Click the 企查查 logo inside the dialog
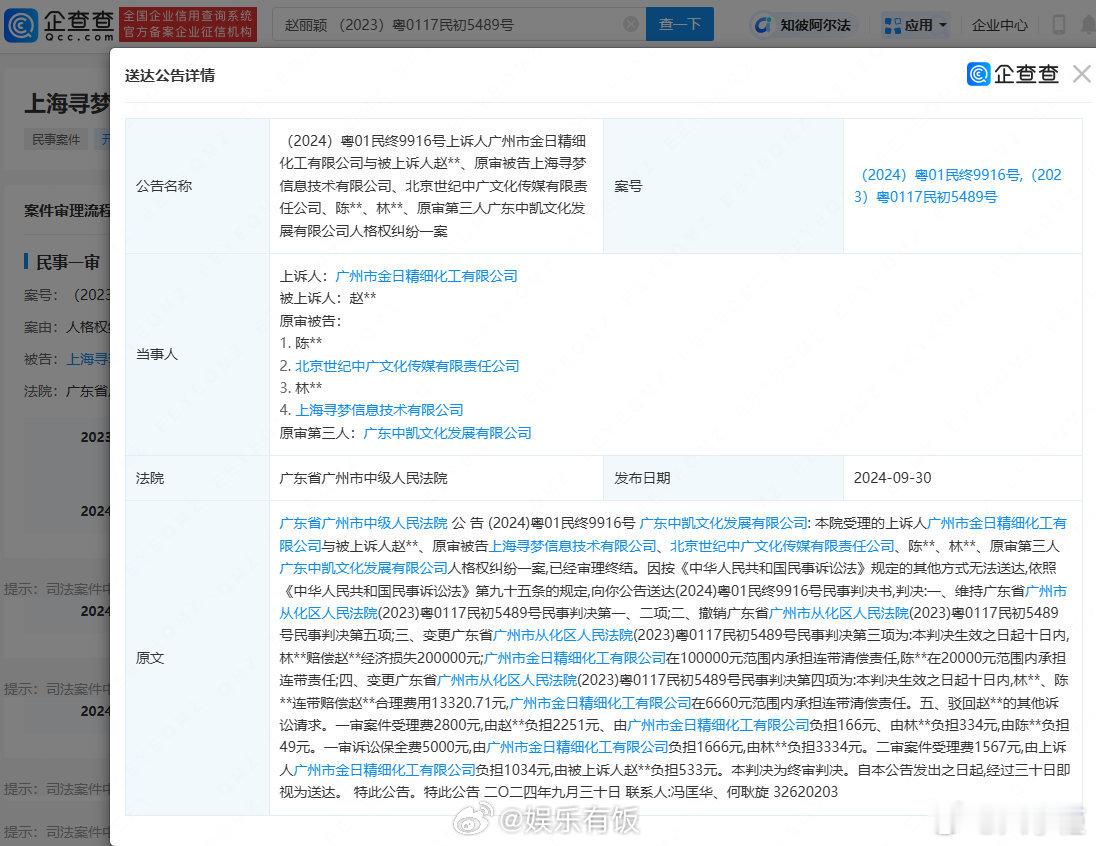The height and width of the screenshot is (846, 1096). click(1013, 74)
